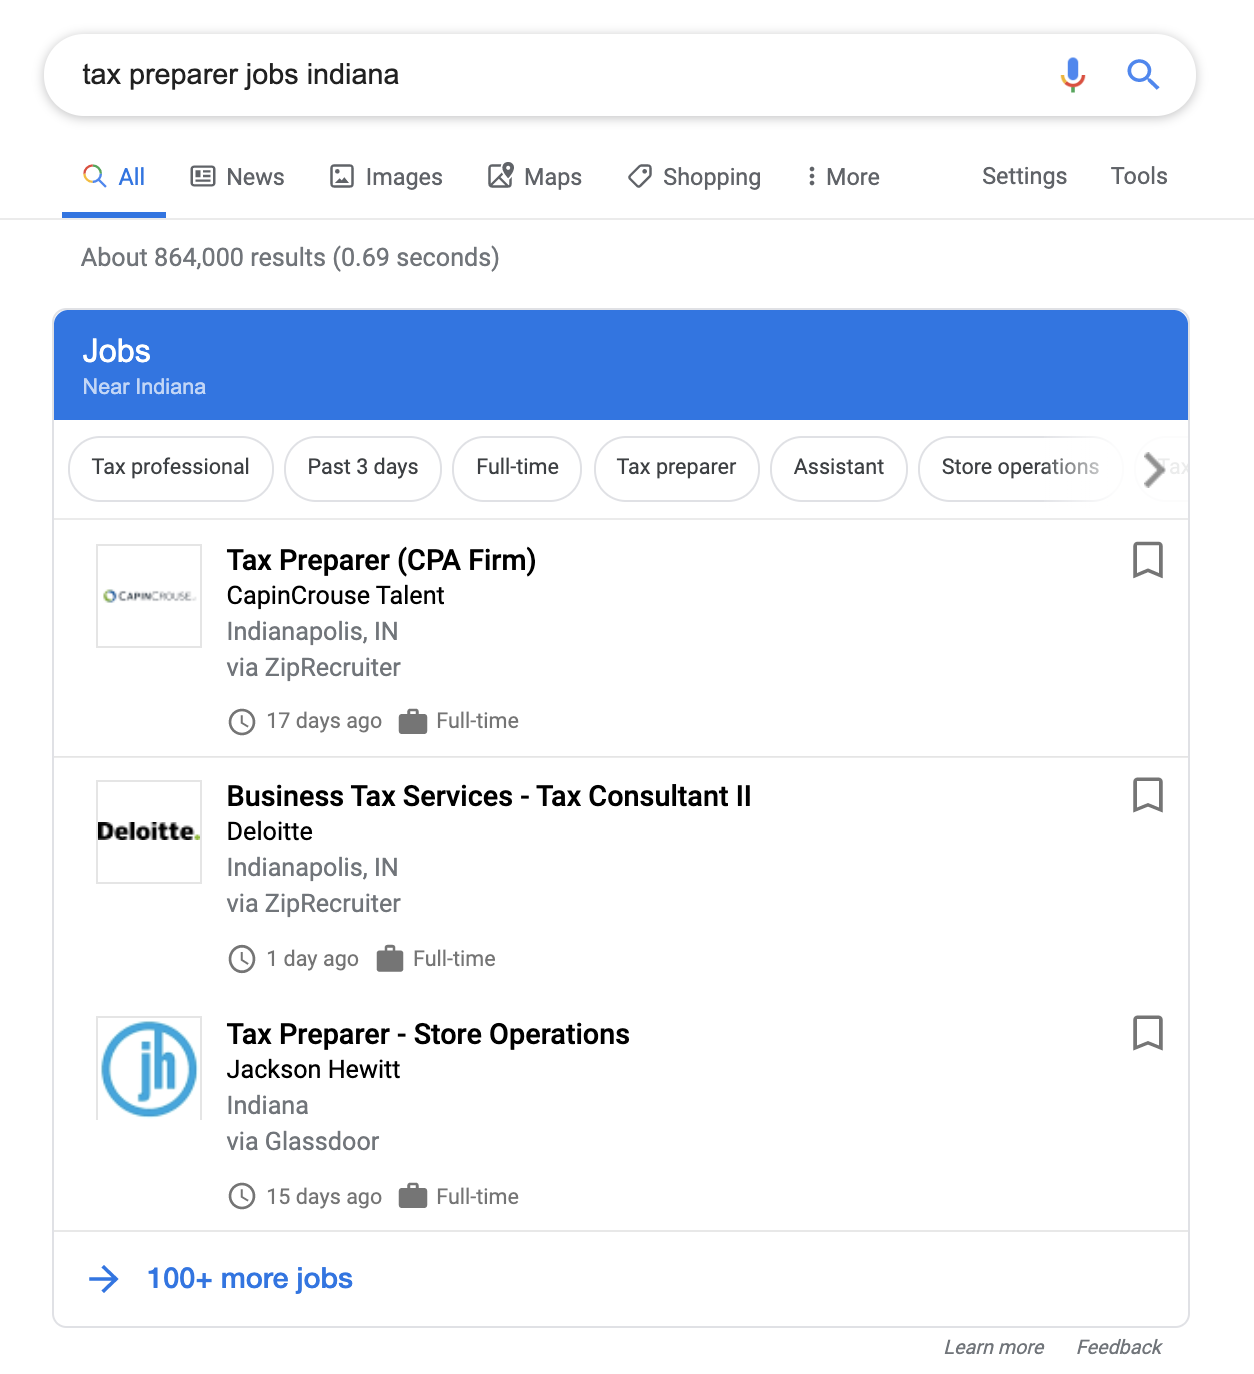Click 'via ZipRecruiter' under Deloitte
This screenshot has height=1374, width=1254.
pyautogui.click(x=314, y=904)
